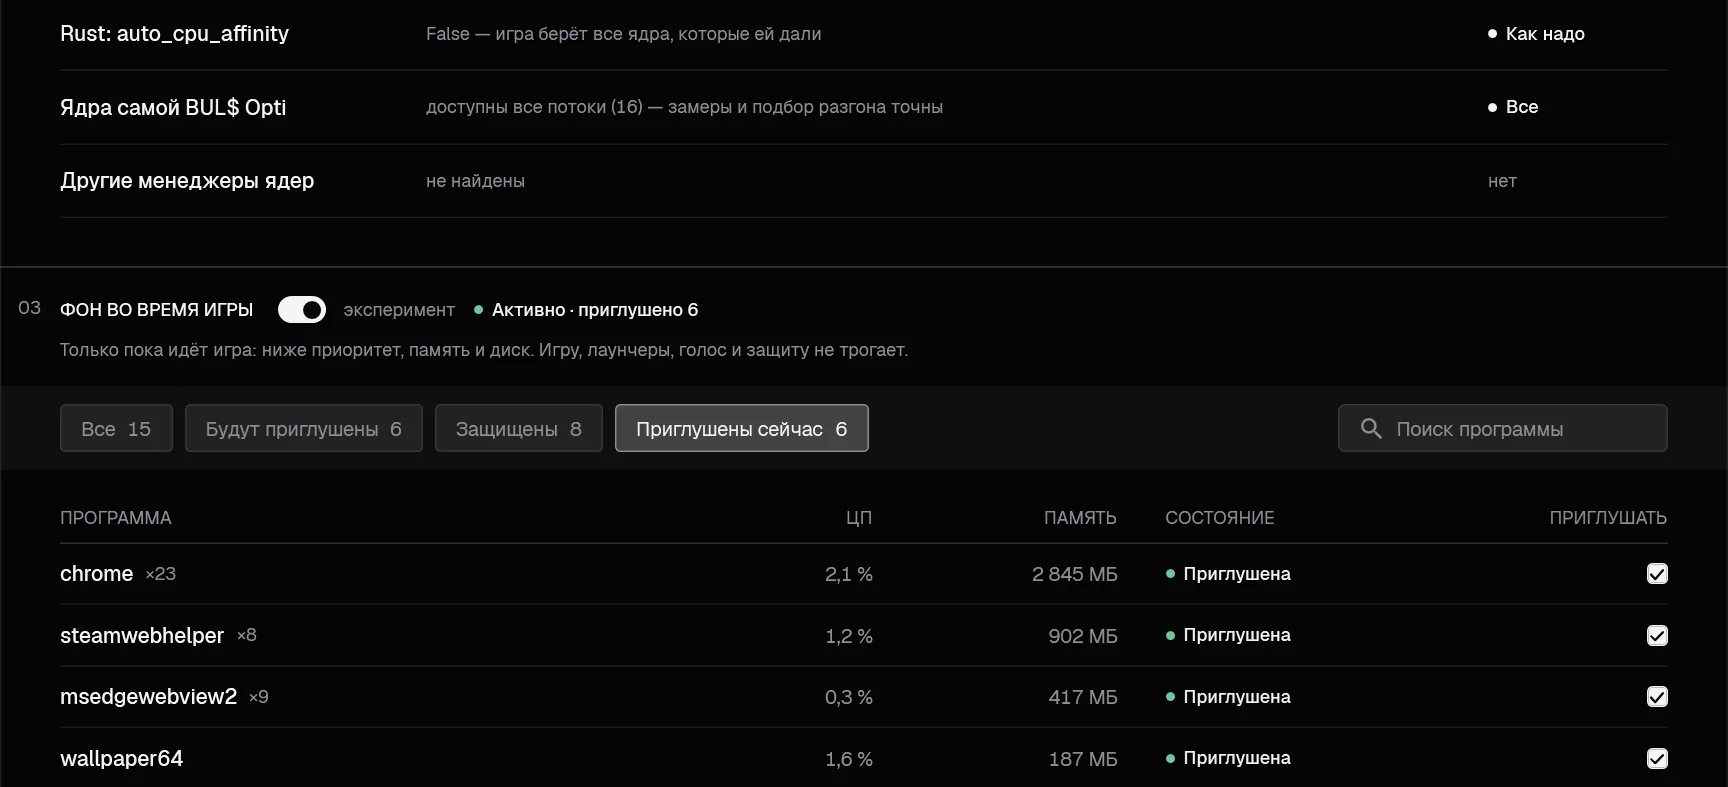The image size is (1728, 787).
Task: Click the 'ФОН ВО ВРЕМЯ ИГРЫ' heading
Action: click(157, 310)
